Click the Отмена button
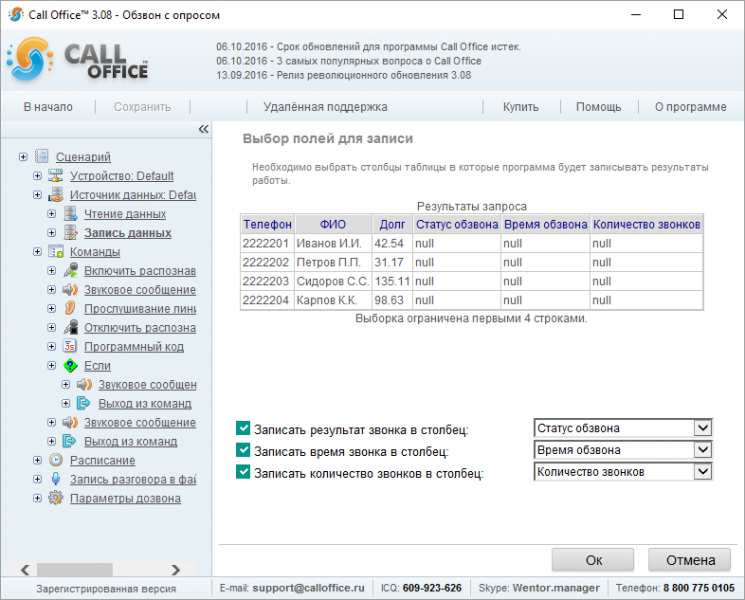Screen dimensions: 745x600 tap(690, 560)
